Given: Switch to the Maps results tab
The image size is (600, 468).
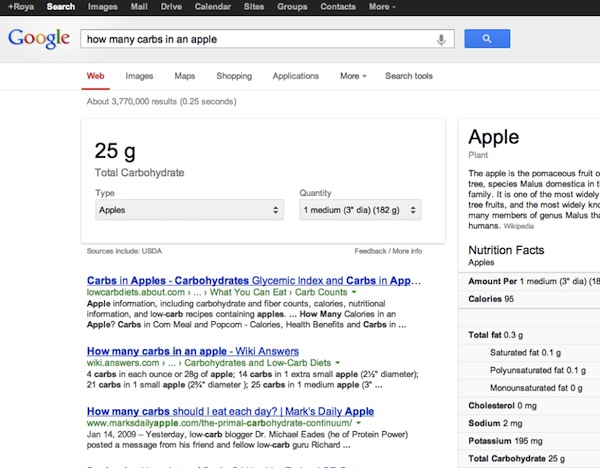Looking at the screenshot, I should pyautogui.click(x=185, y=76).
